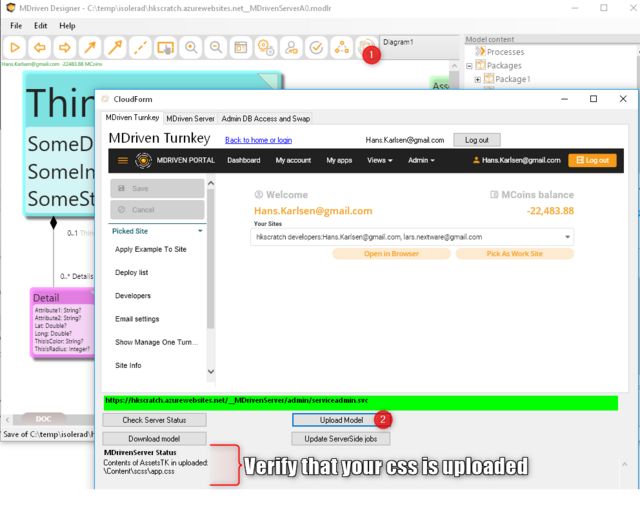The image size is (640, 517).
Task: Select Apply Example To Site action
Action: point(151,249)
